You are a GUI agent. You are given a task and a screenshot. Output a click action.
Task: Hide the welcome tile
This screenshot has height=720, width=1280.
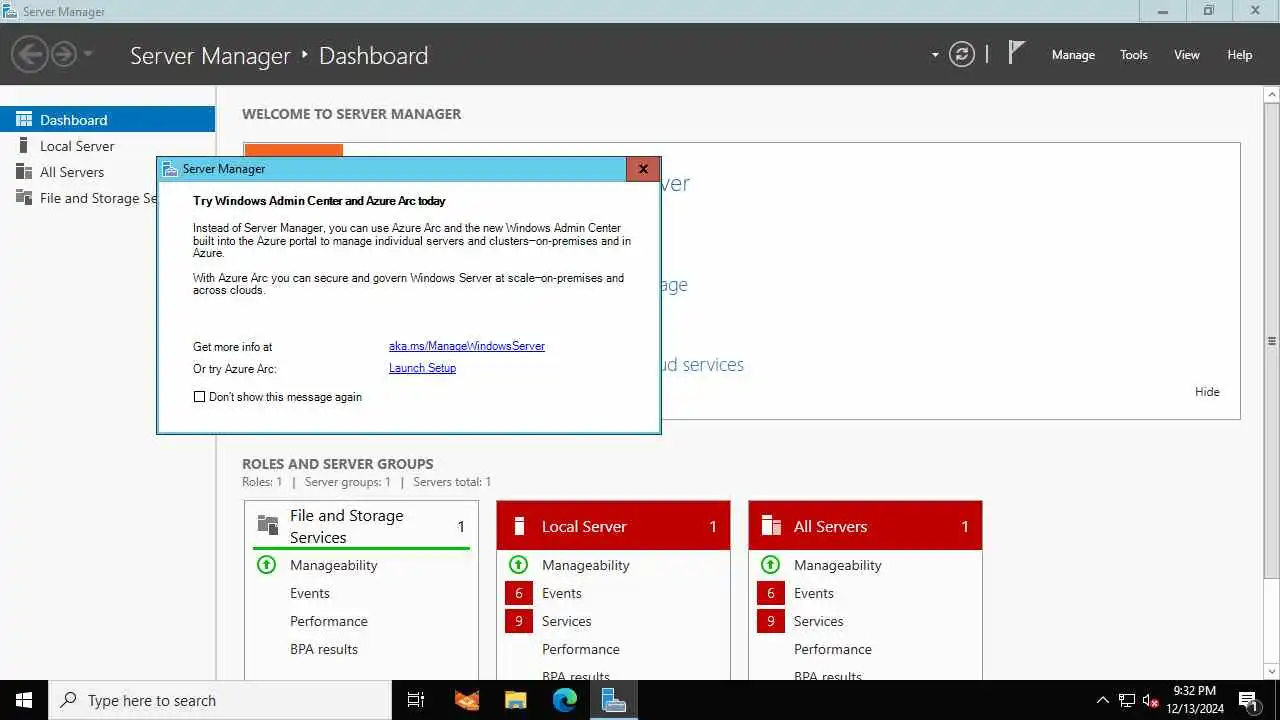click(1207, 392)
